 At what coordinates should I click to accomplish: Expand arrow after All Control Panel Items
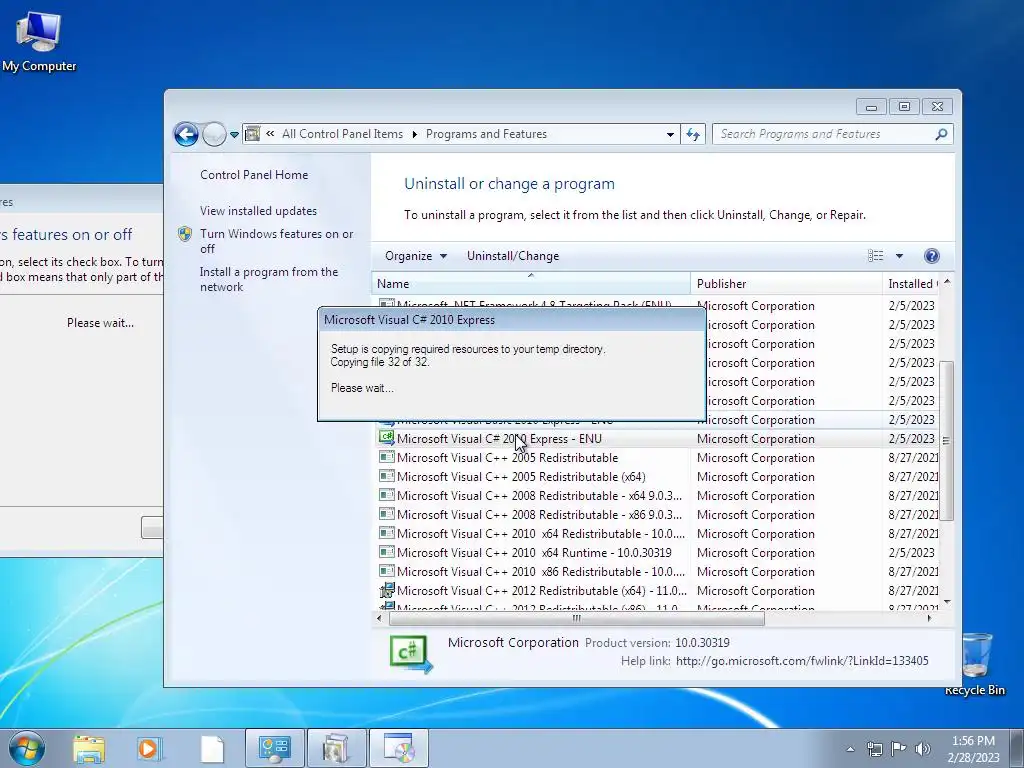click(x=415, y=135)
